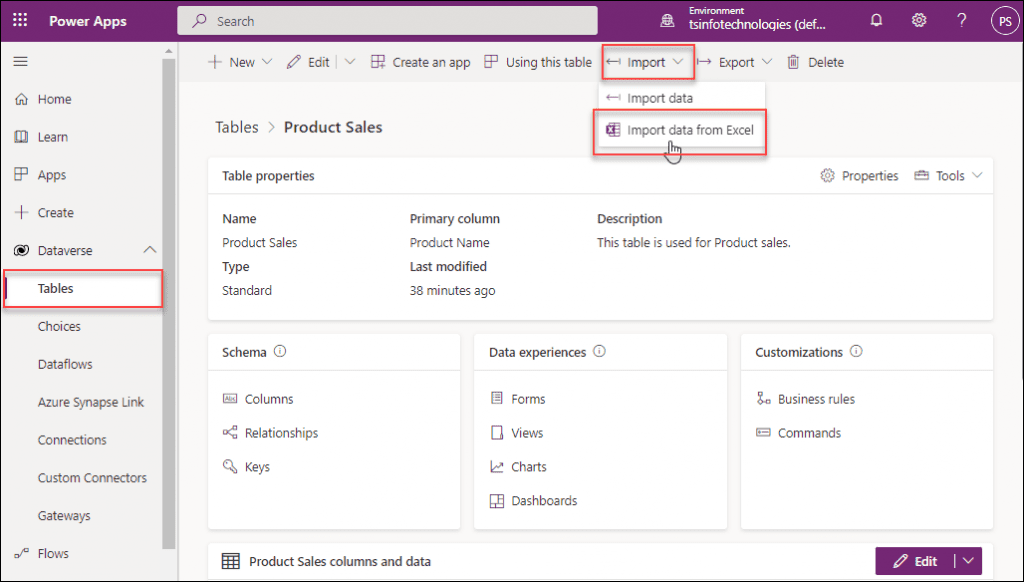Click the notifications bell icon

click(x=876, y=21)
